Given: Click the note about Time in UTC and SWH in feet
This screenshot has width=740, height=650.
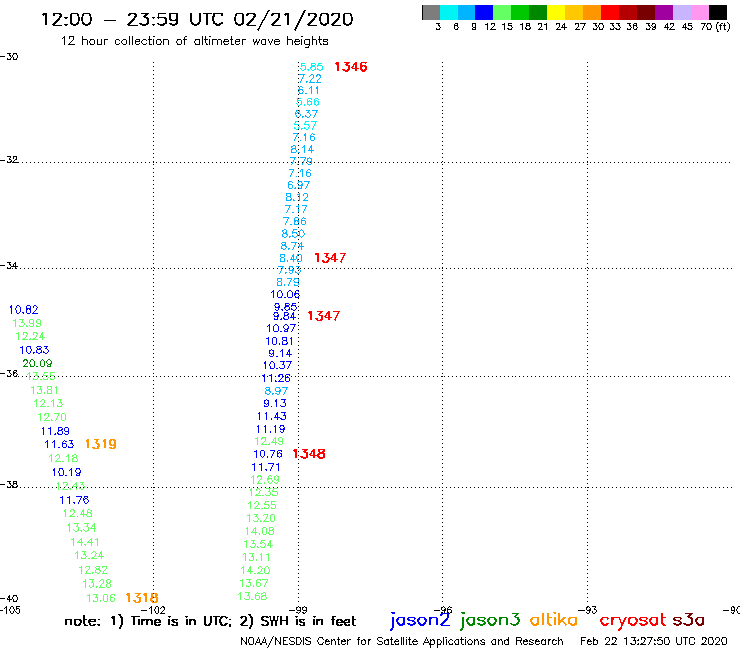Looking at the screenshot, I should coord(210,621).
